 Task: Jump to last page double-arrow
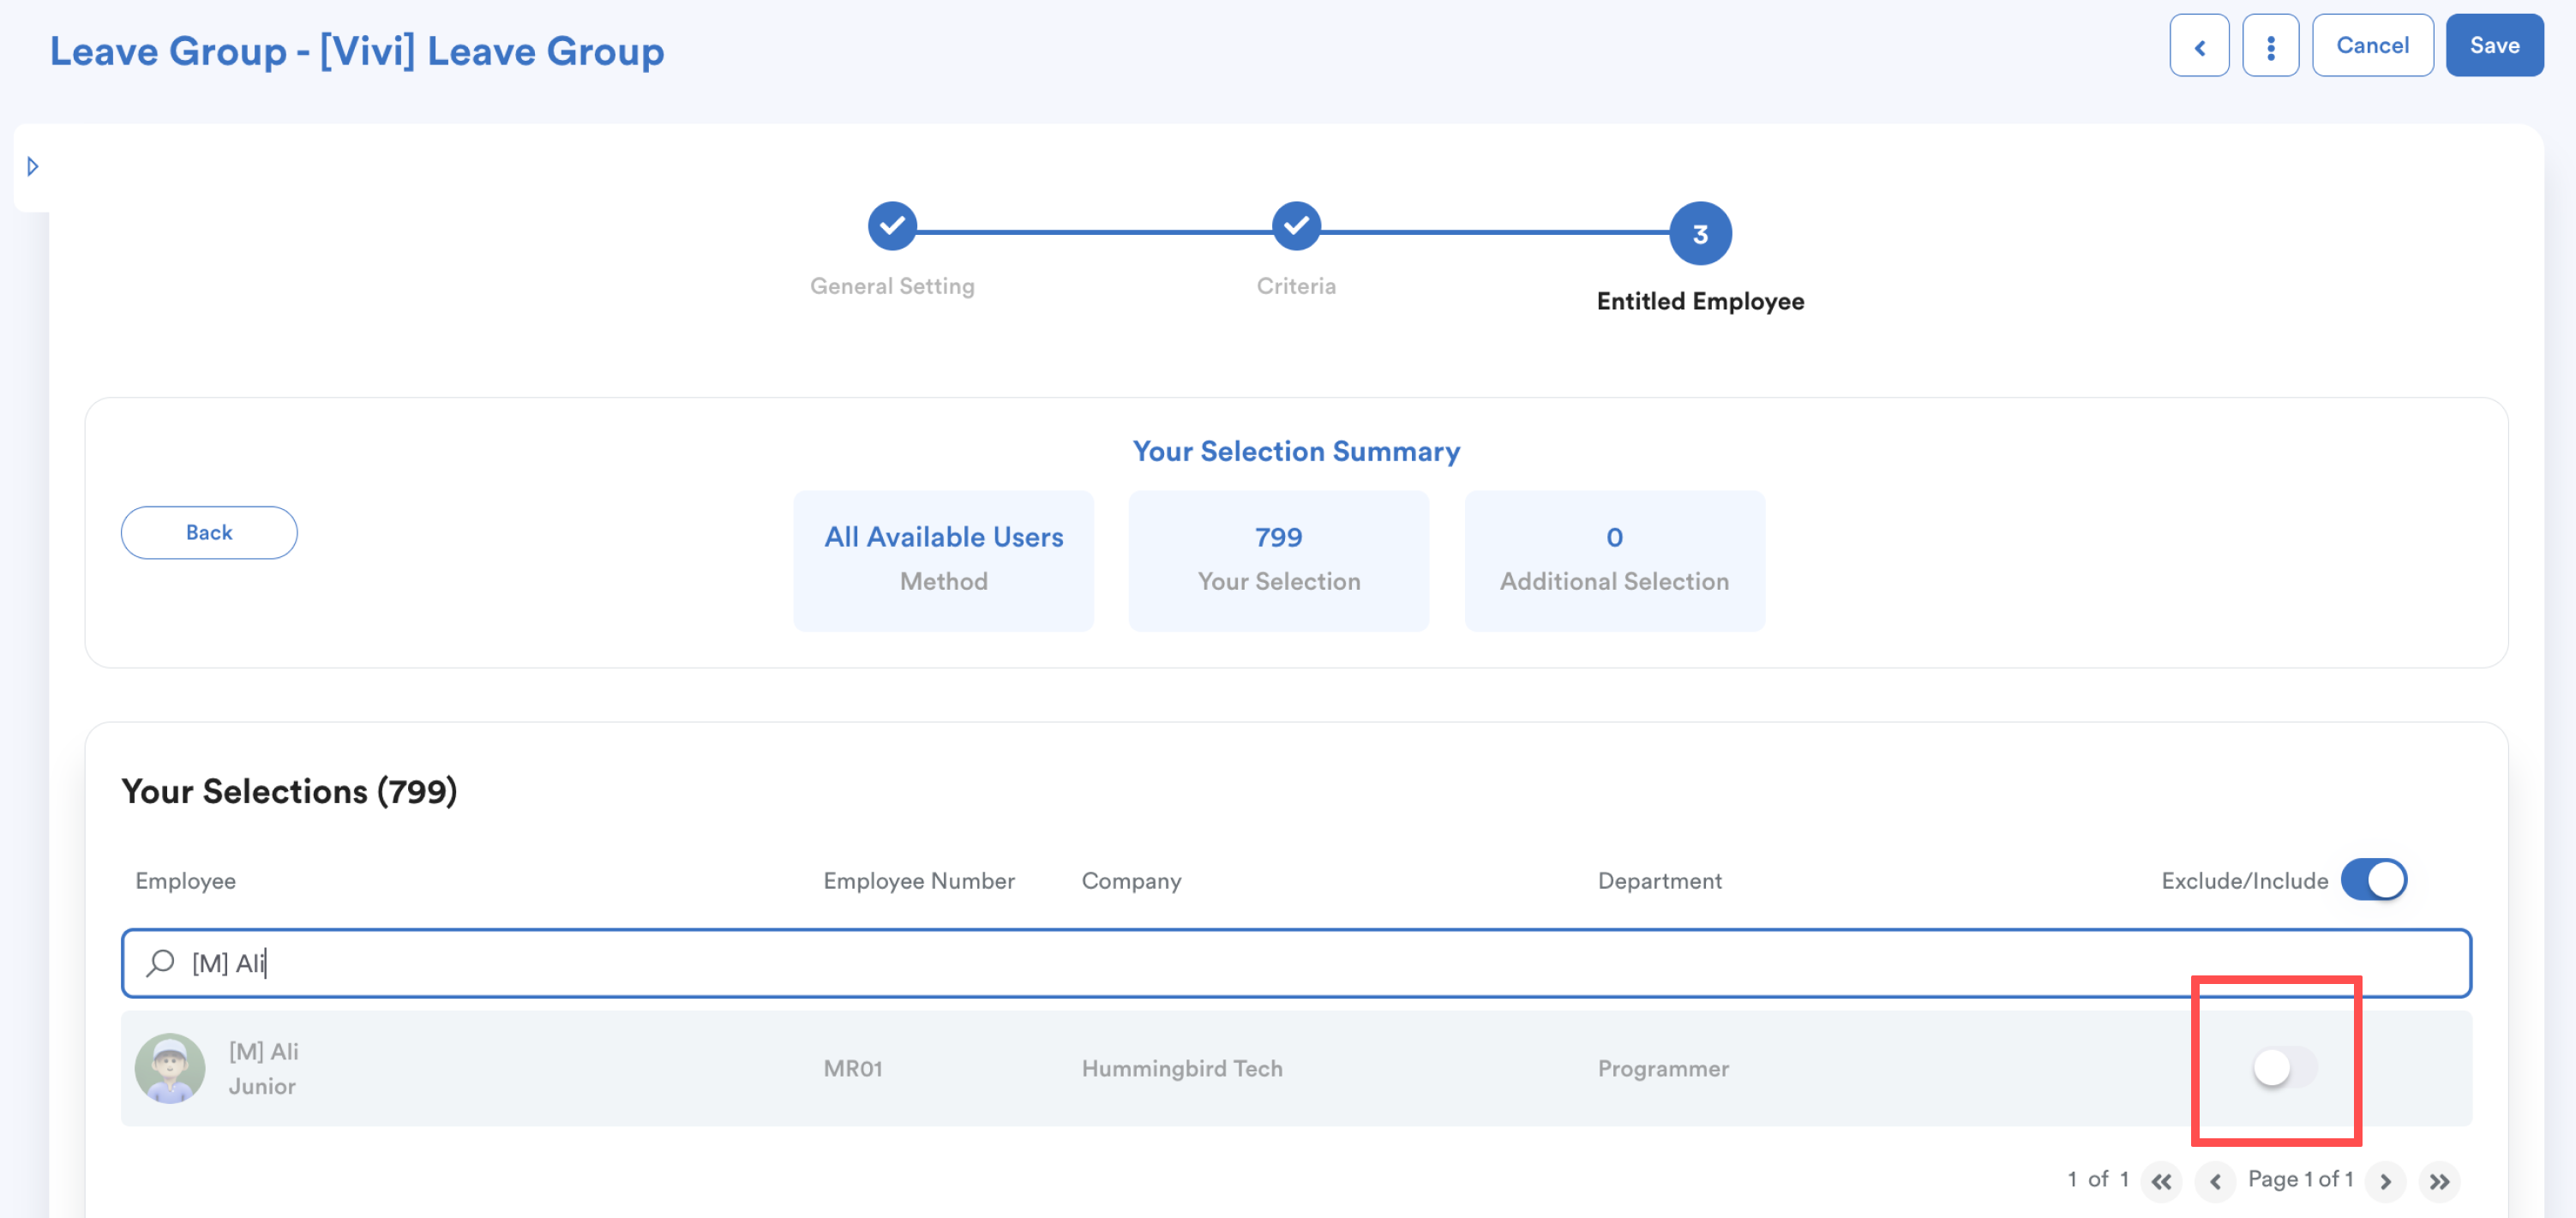[x=2438, y=1181]
